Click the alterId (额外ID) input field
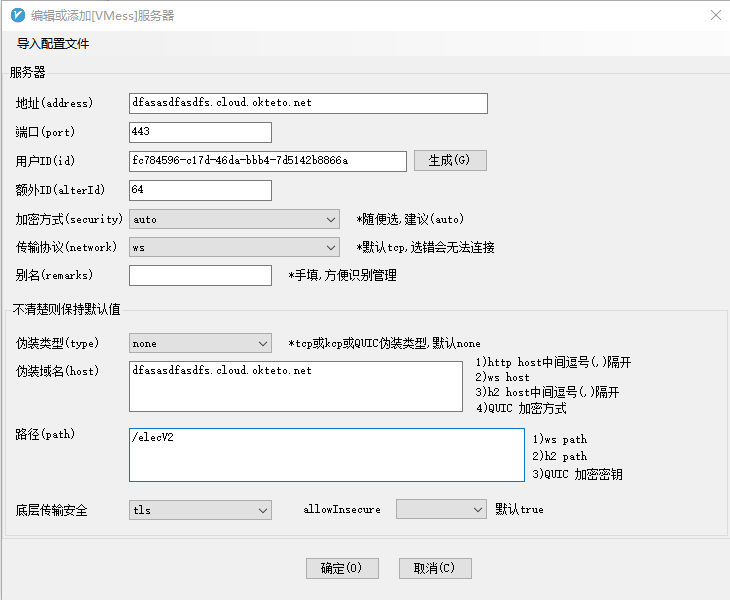 click(x=200, y=190)
